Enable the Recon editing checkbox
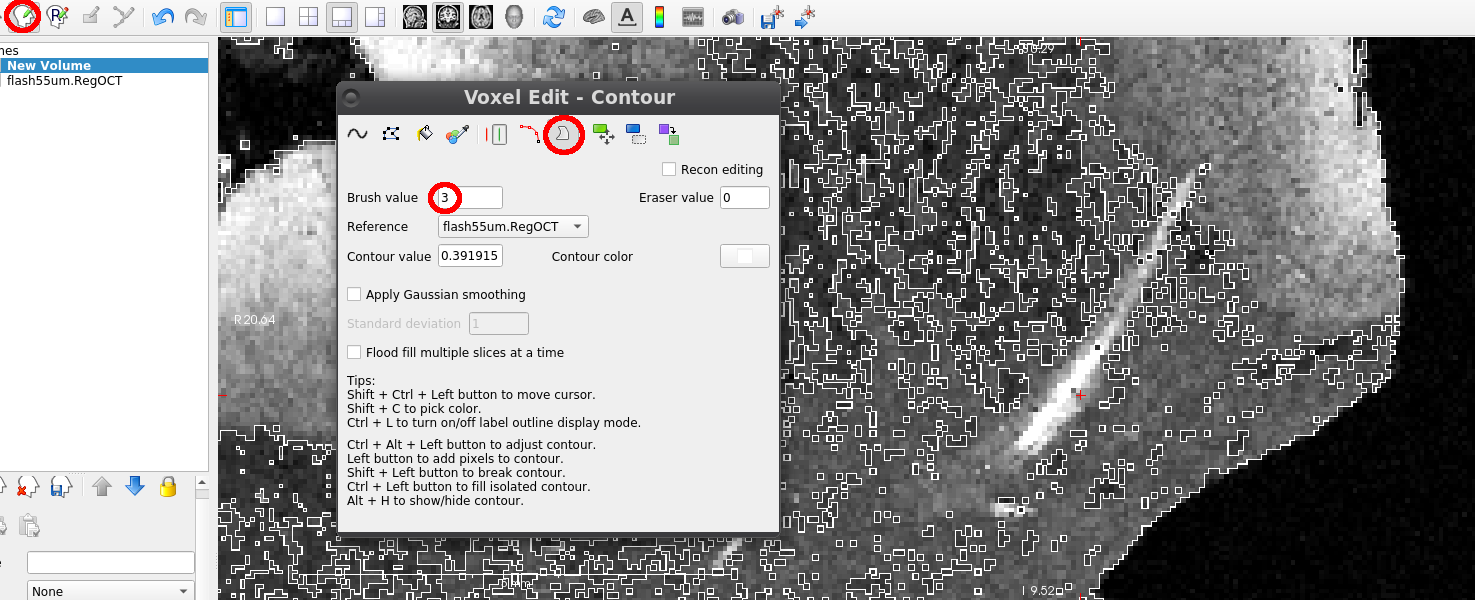 (x=669, y=170)
